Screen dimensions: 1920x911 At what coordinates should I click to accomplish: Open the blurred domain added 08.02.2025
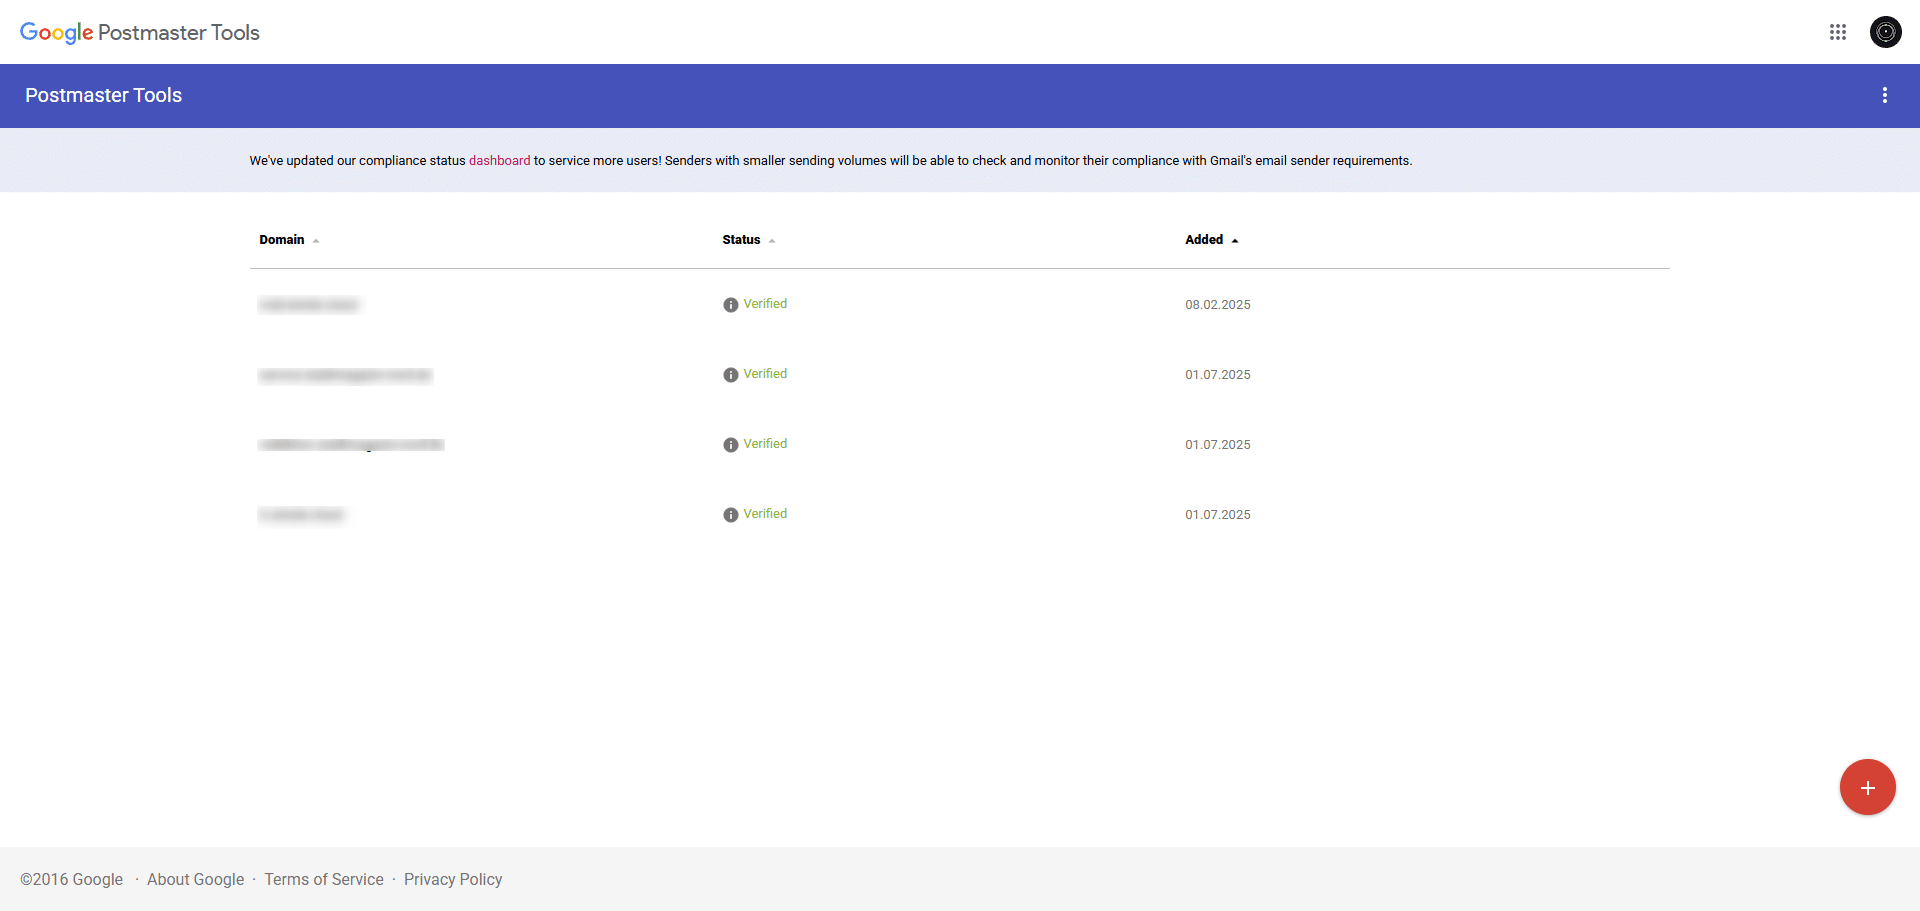tap(308, 305)
